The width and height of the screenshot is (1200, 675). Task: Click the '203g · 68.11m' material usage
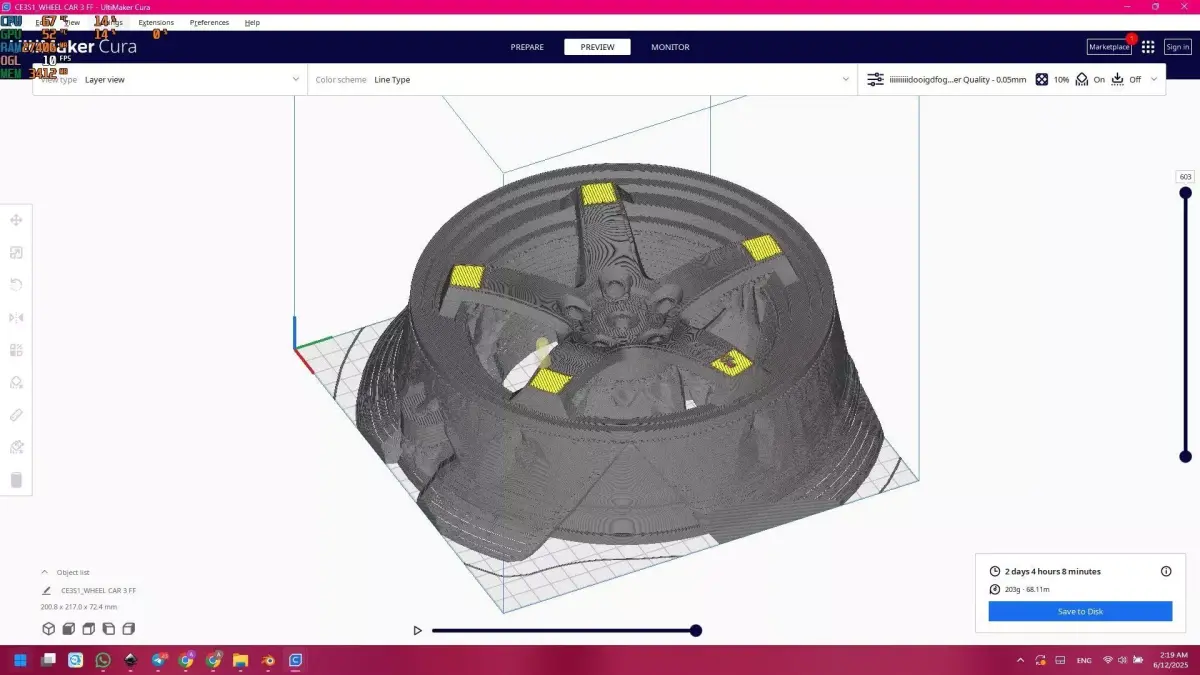[x=1027, y=589]
